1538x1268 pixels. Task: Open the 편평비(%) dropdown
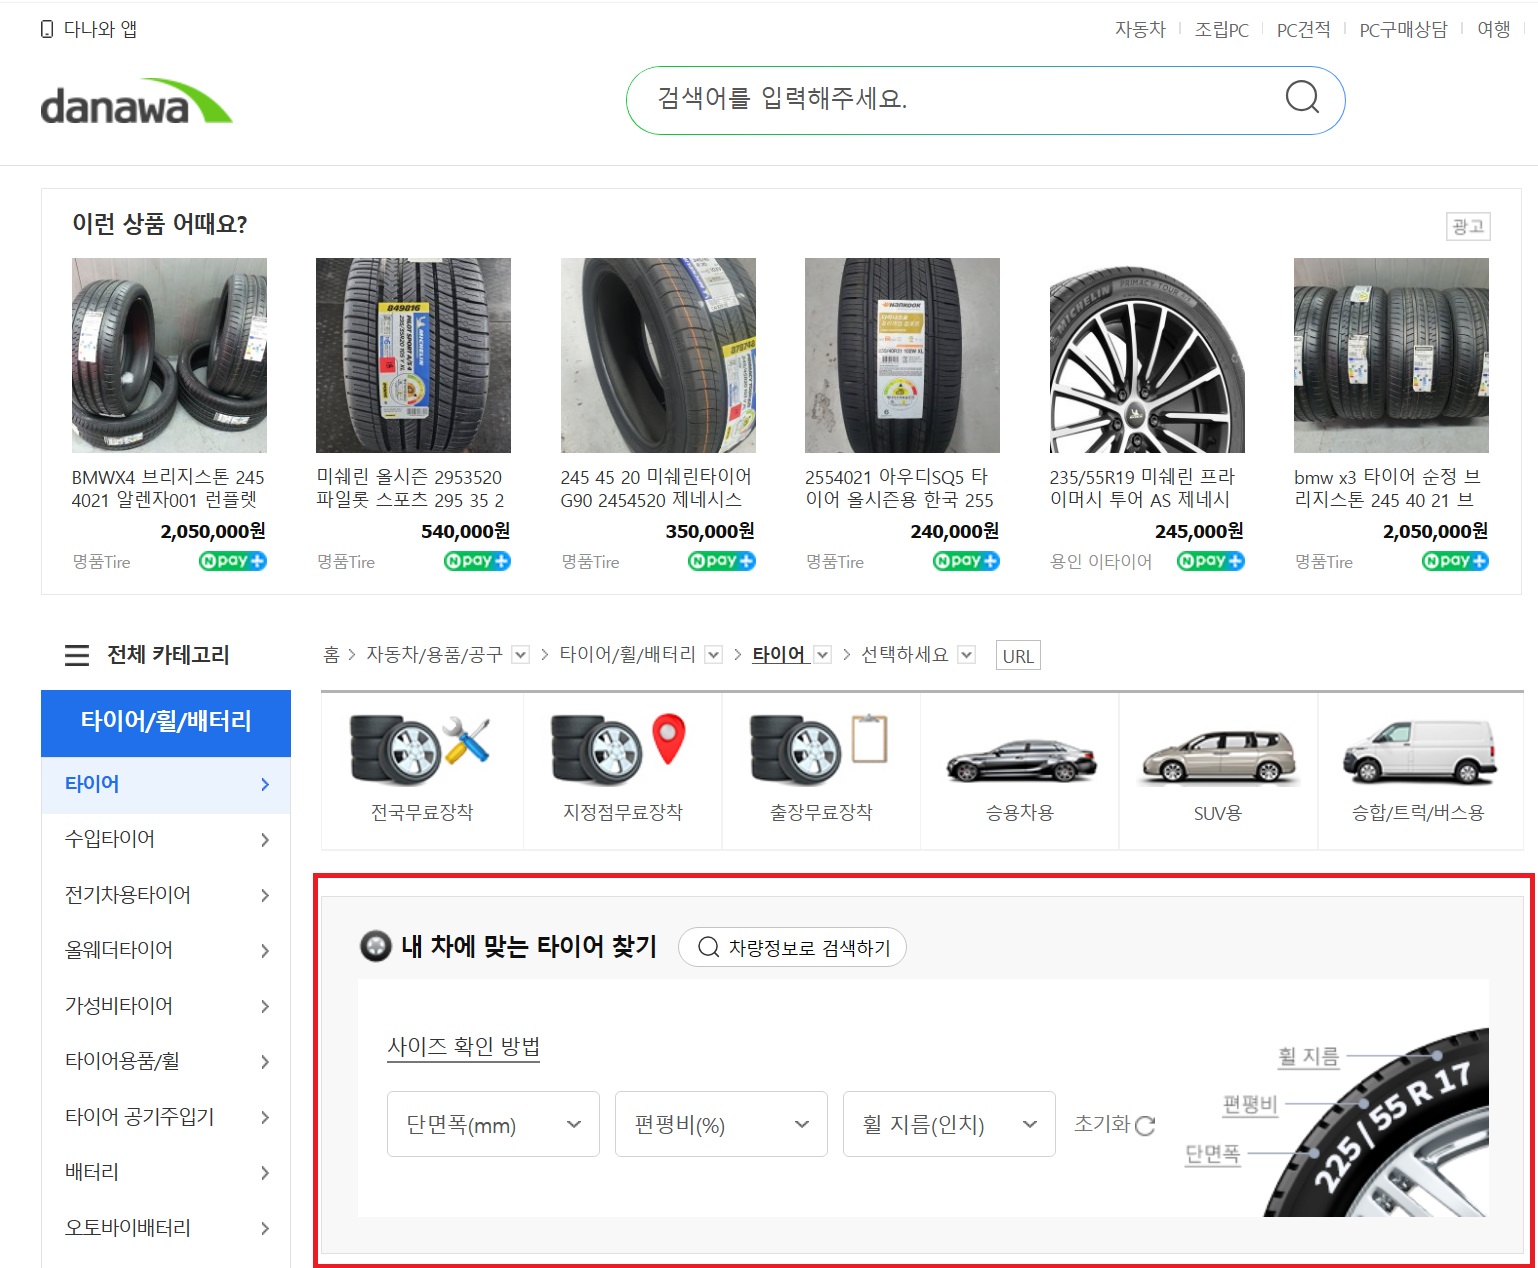721,1124
